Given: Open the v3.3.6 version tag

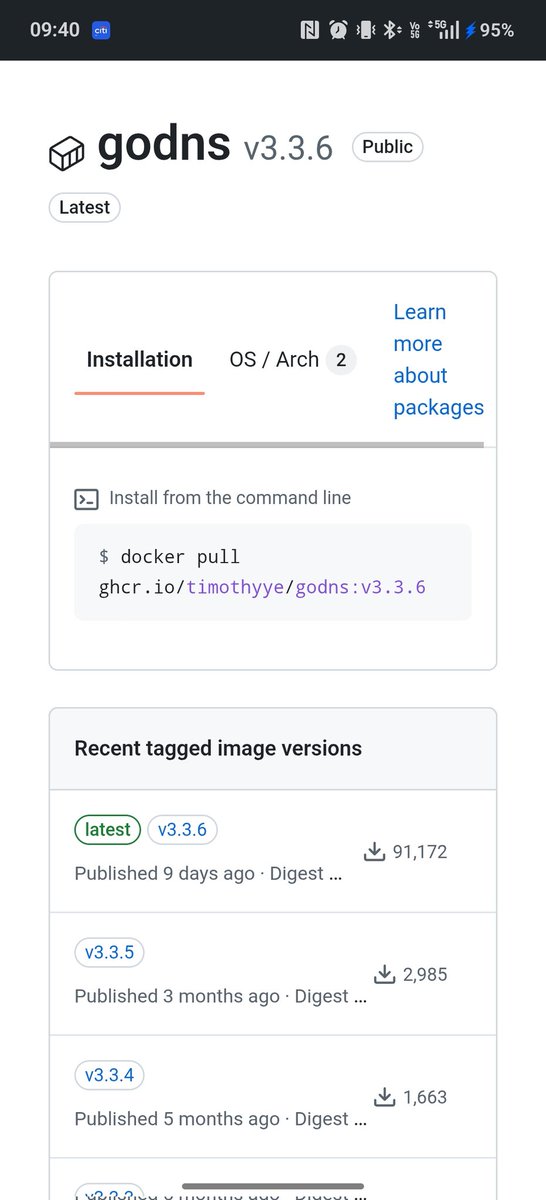Looking at the screenshot, I should point(182,829).
